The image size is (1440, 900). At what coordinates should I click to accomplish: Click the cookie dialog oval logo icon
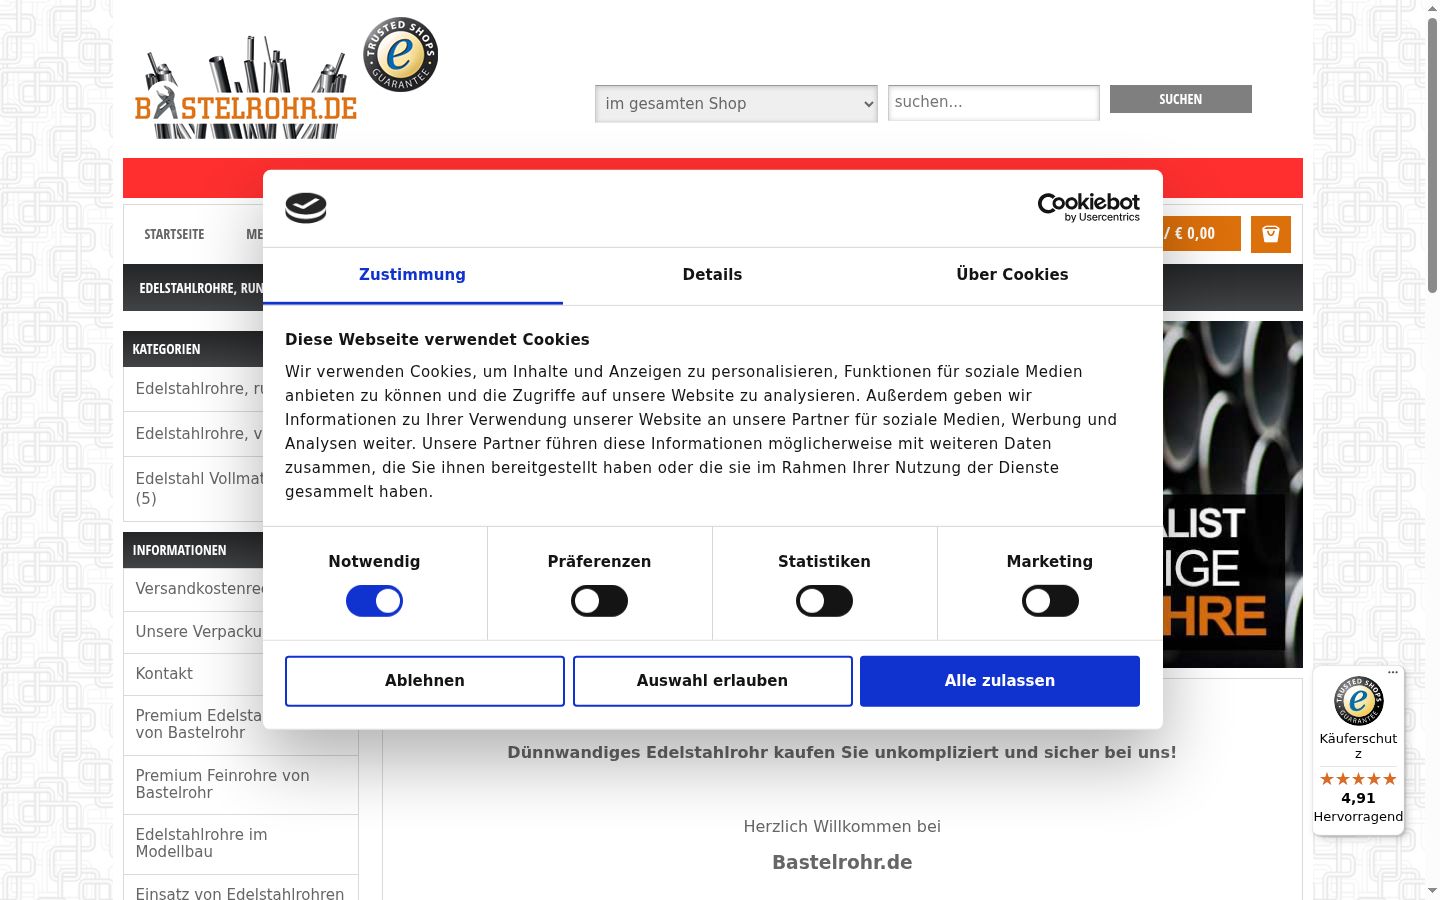coord(306,207)
